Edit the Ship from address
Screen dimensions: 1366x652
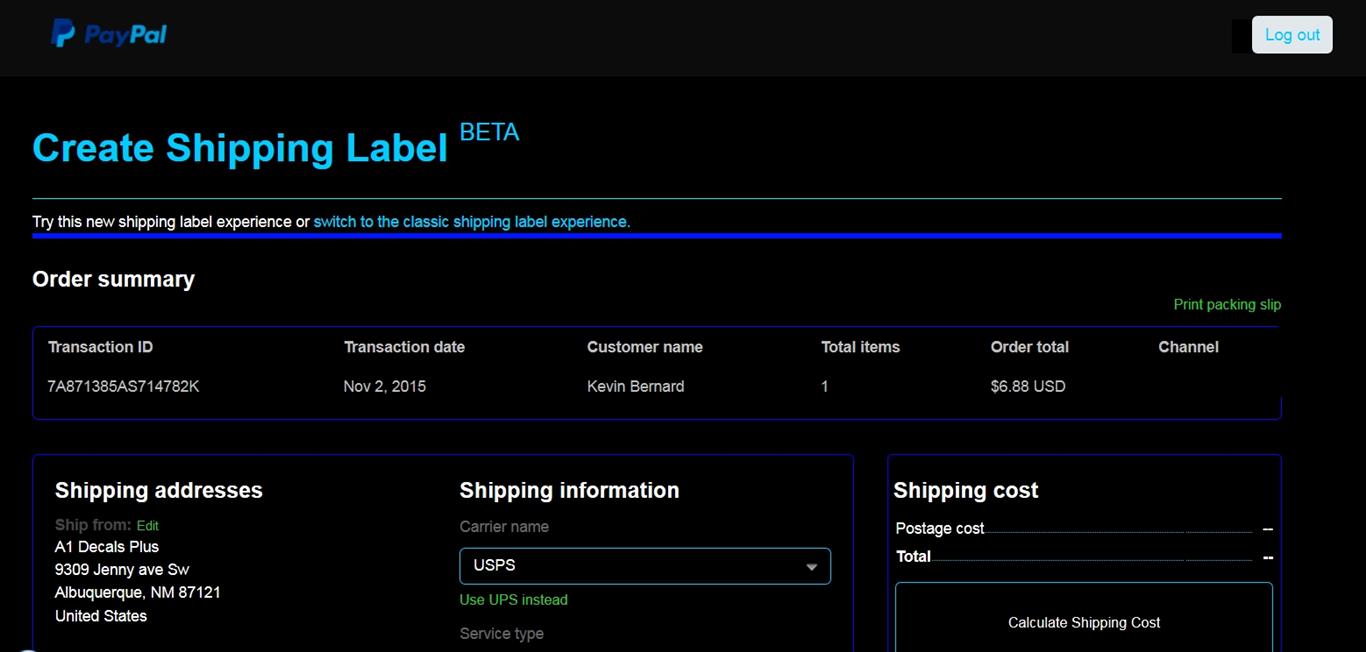coord(147,525)
